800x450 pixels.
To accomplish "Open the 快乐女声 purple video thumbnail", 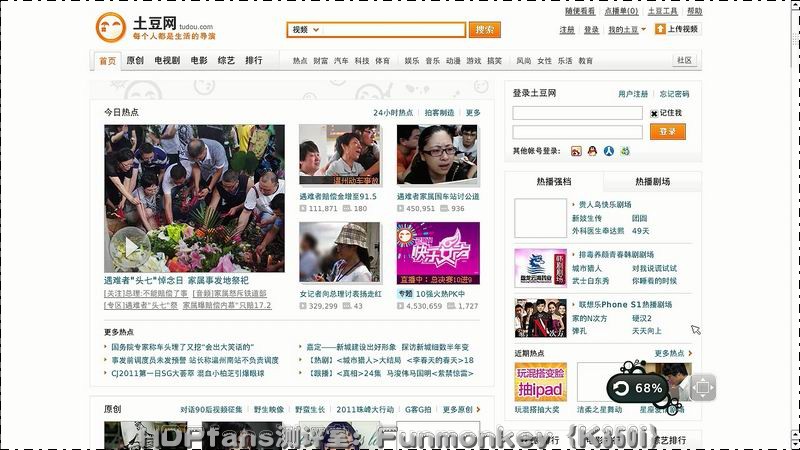I will pos(438,253).
